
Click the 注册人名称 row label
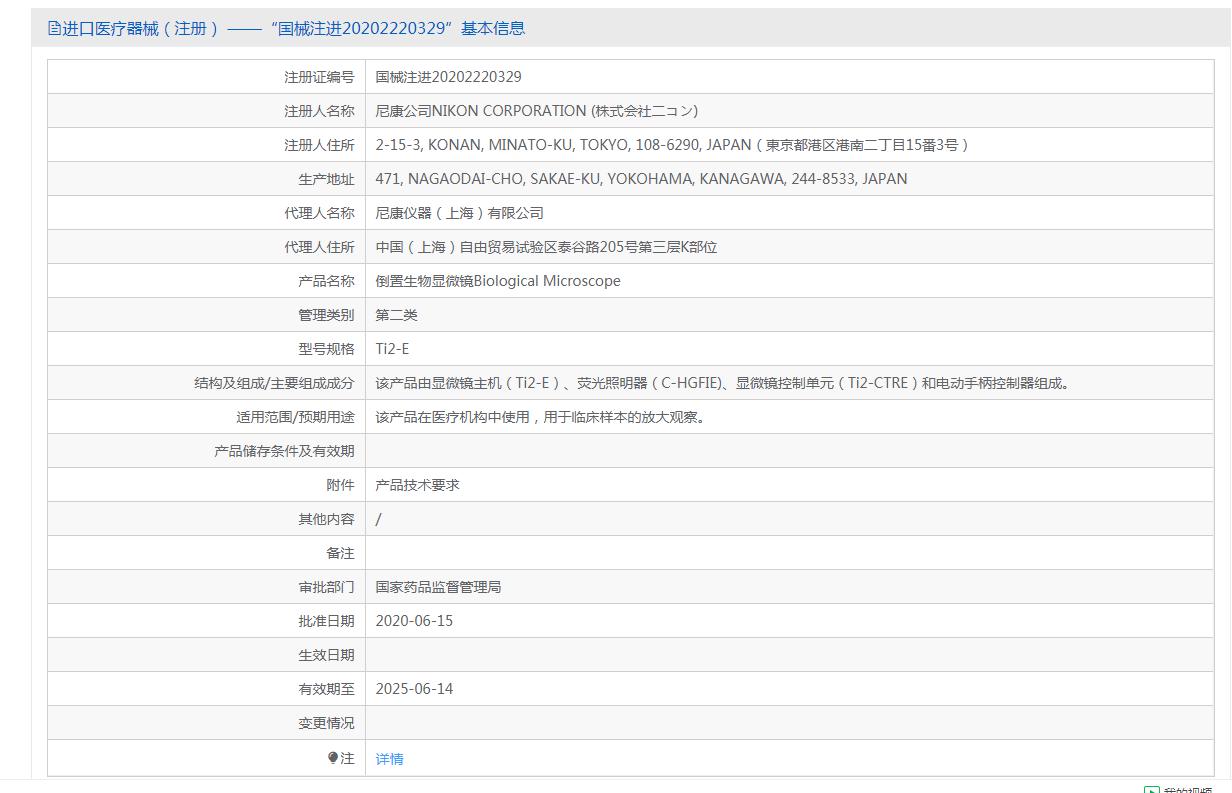tap(319, 111)
